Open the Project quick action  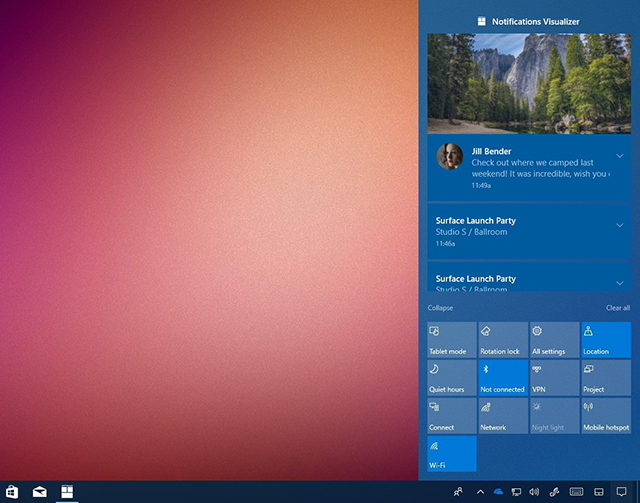click(x=606, y=378)
